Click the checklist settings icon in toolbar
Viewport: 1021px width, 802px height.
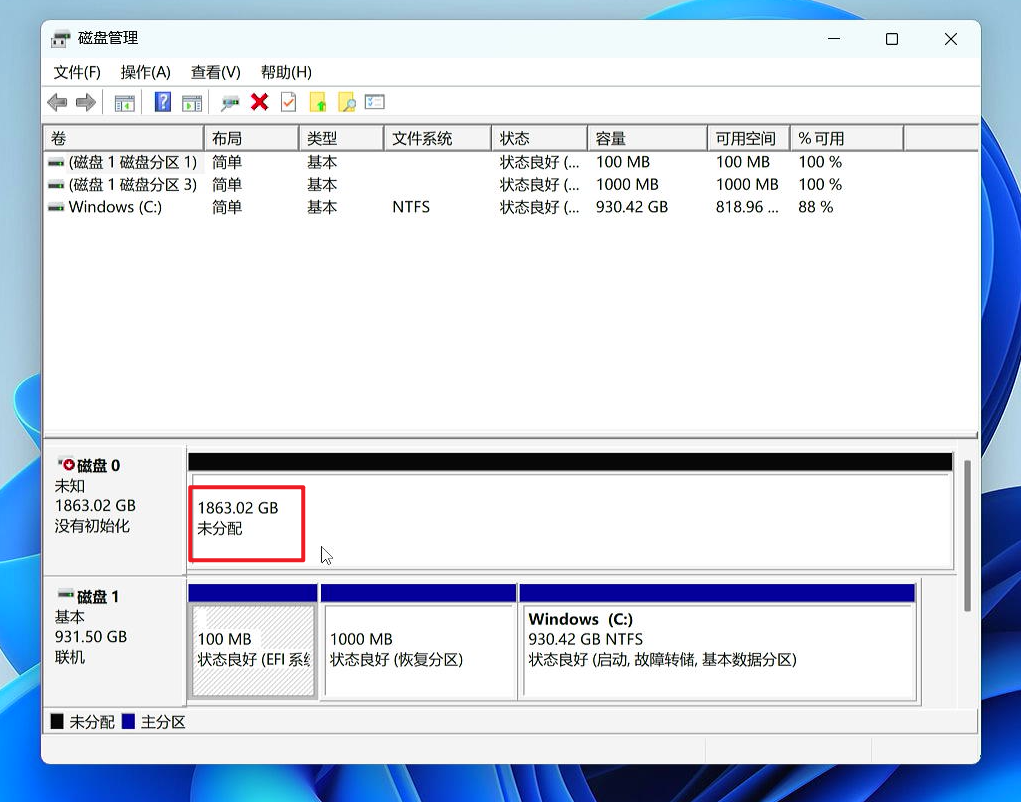[374, 102]
